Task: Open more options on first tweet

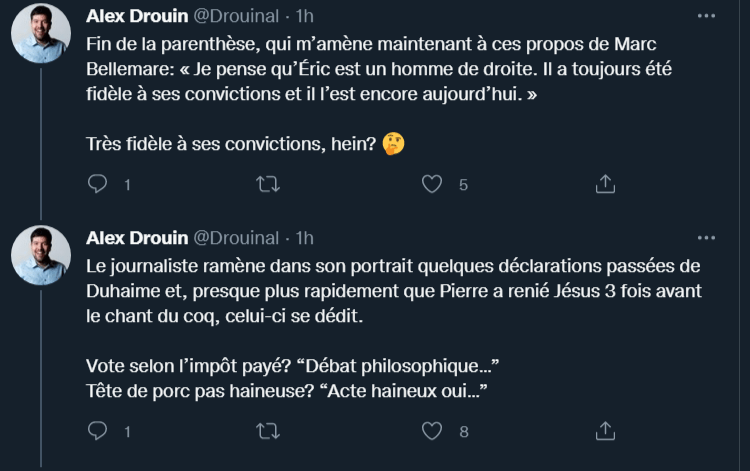Action: [706, 16]
